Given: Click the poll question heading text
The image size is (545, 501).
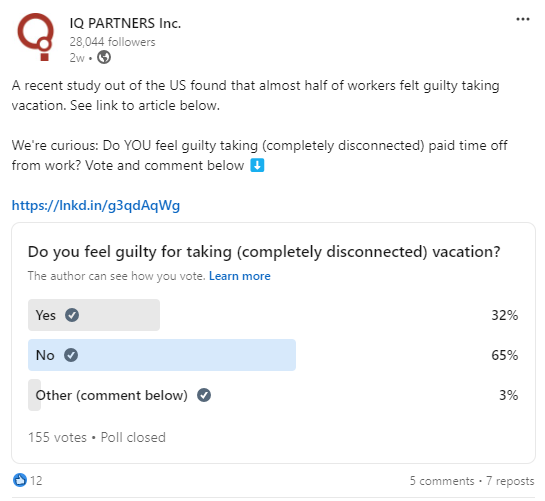Looking at the screenshot, I should (264, 252).
